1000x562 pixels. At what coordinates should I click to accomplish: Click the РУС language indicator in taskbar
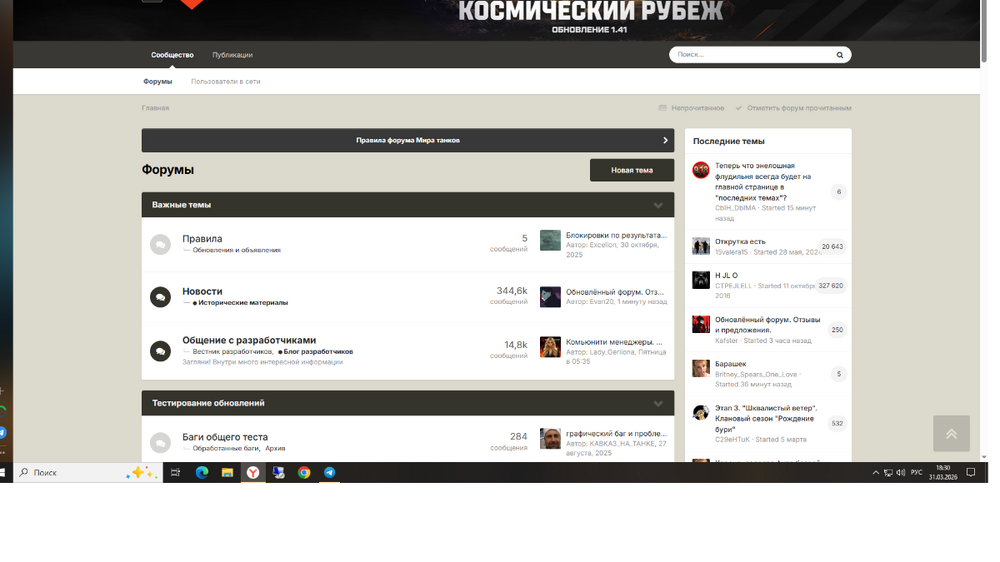pyautogui.click(x=916, y=473)
